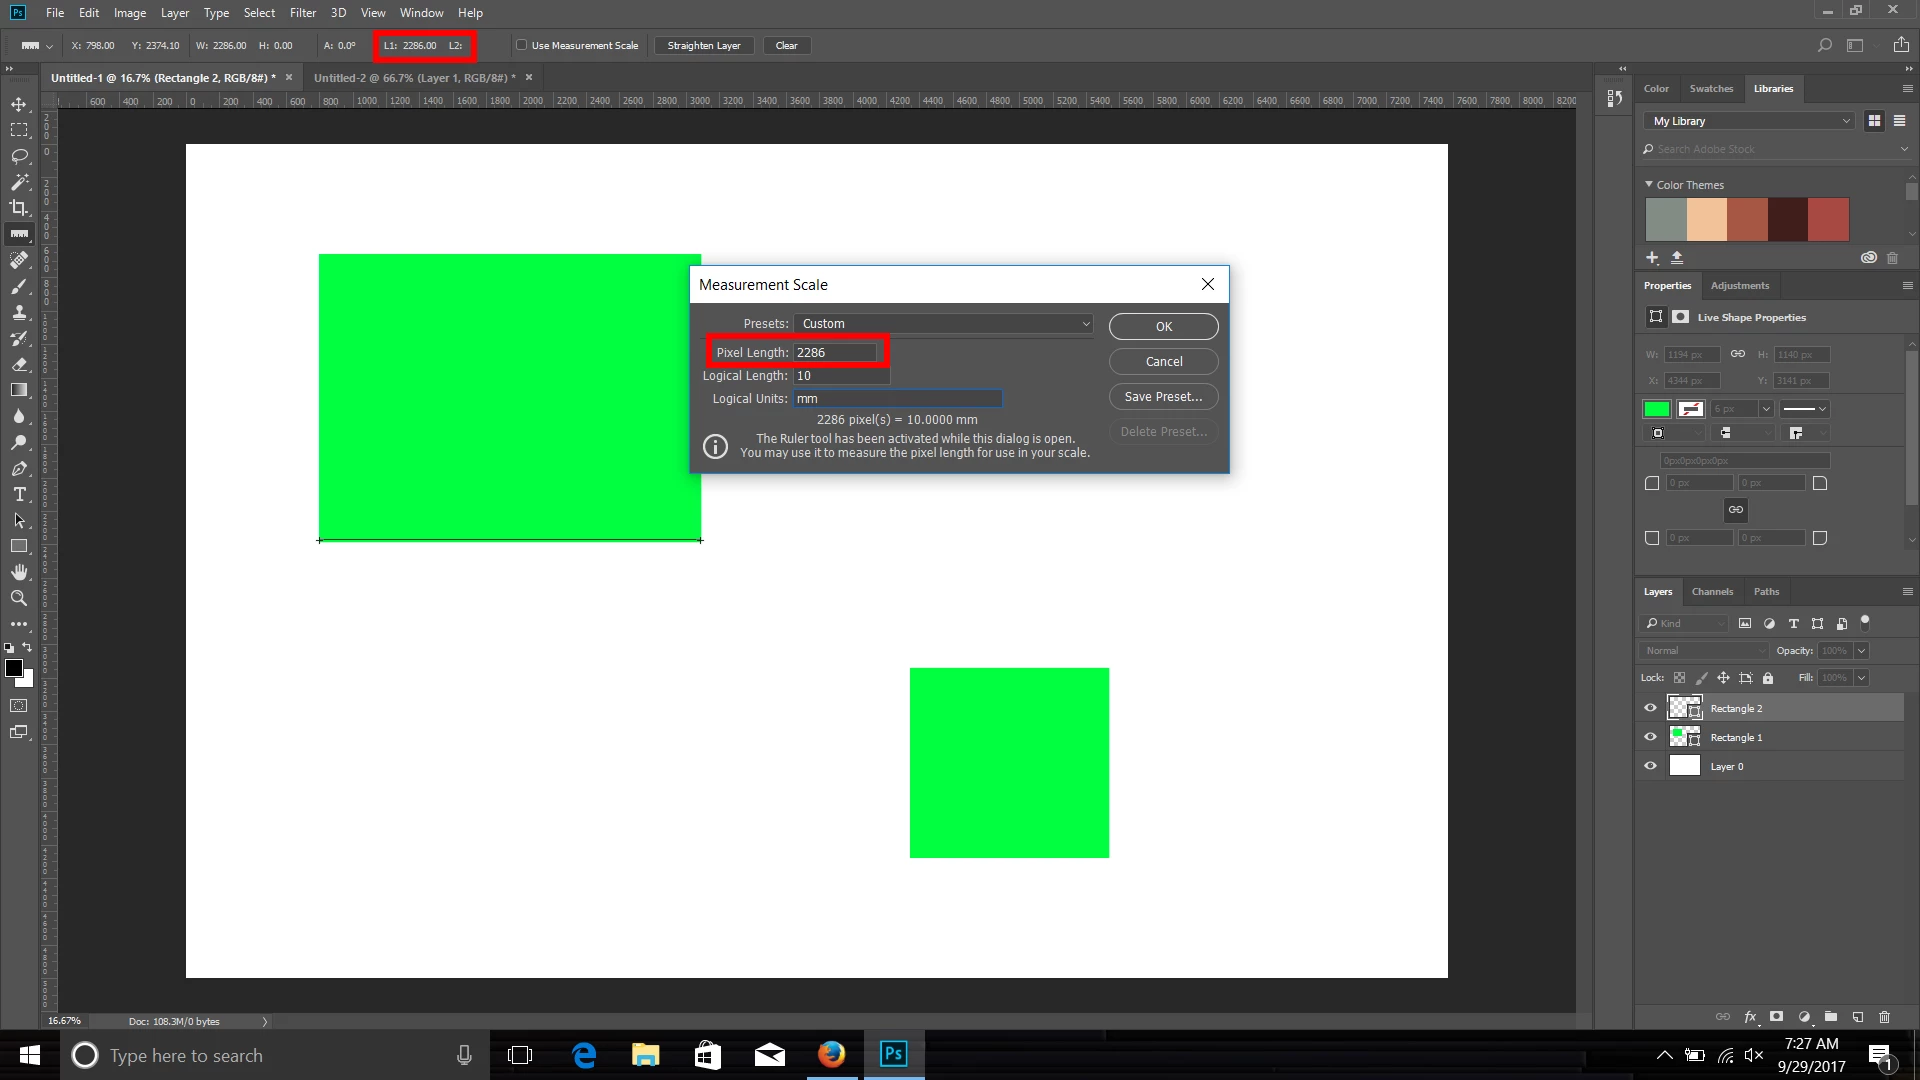
Task: Select the Crop tool
Action: coord(19,208)
